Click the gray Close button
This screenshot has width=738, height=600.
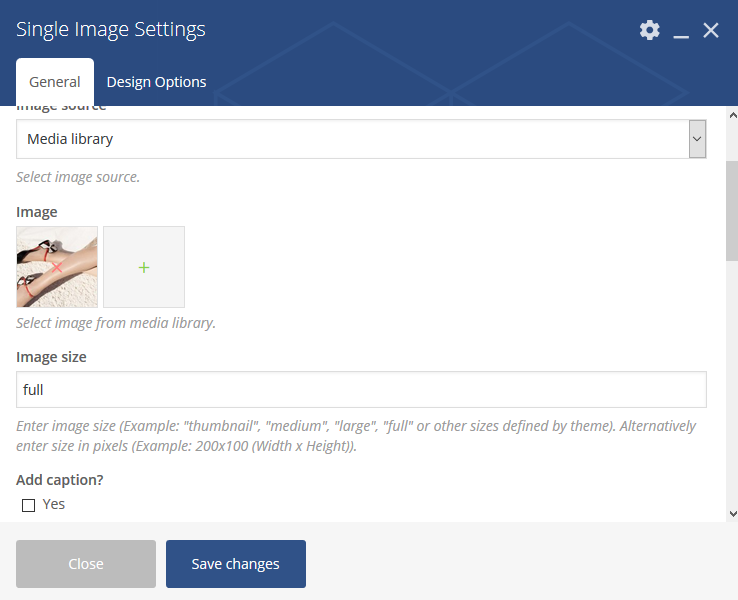tap(86, 564)
